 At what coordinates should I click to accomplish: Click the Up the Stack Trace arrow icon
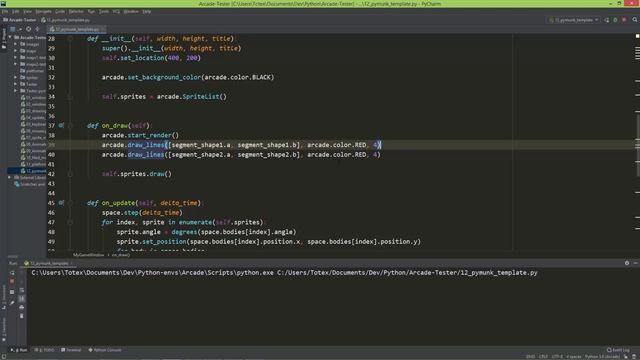[22, 273]
